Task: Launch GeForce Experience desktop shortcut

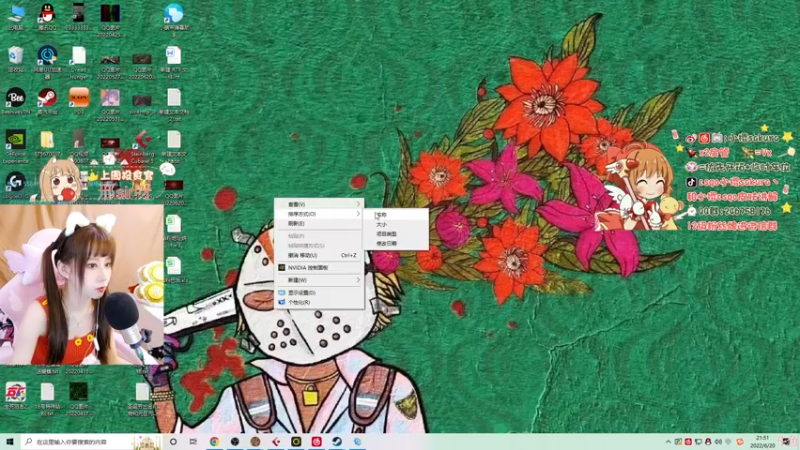Action: [x=16, y=146]
